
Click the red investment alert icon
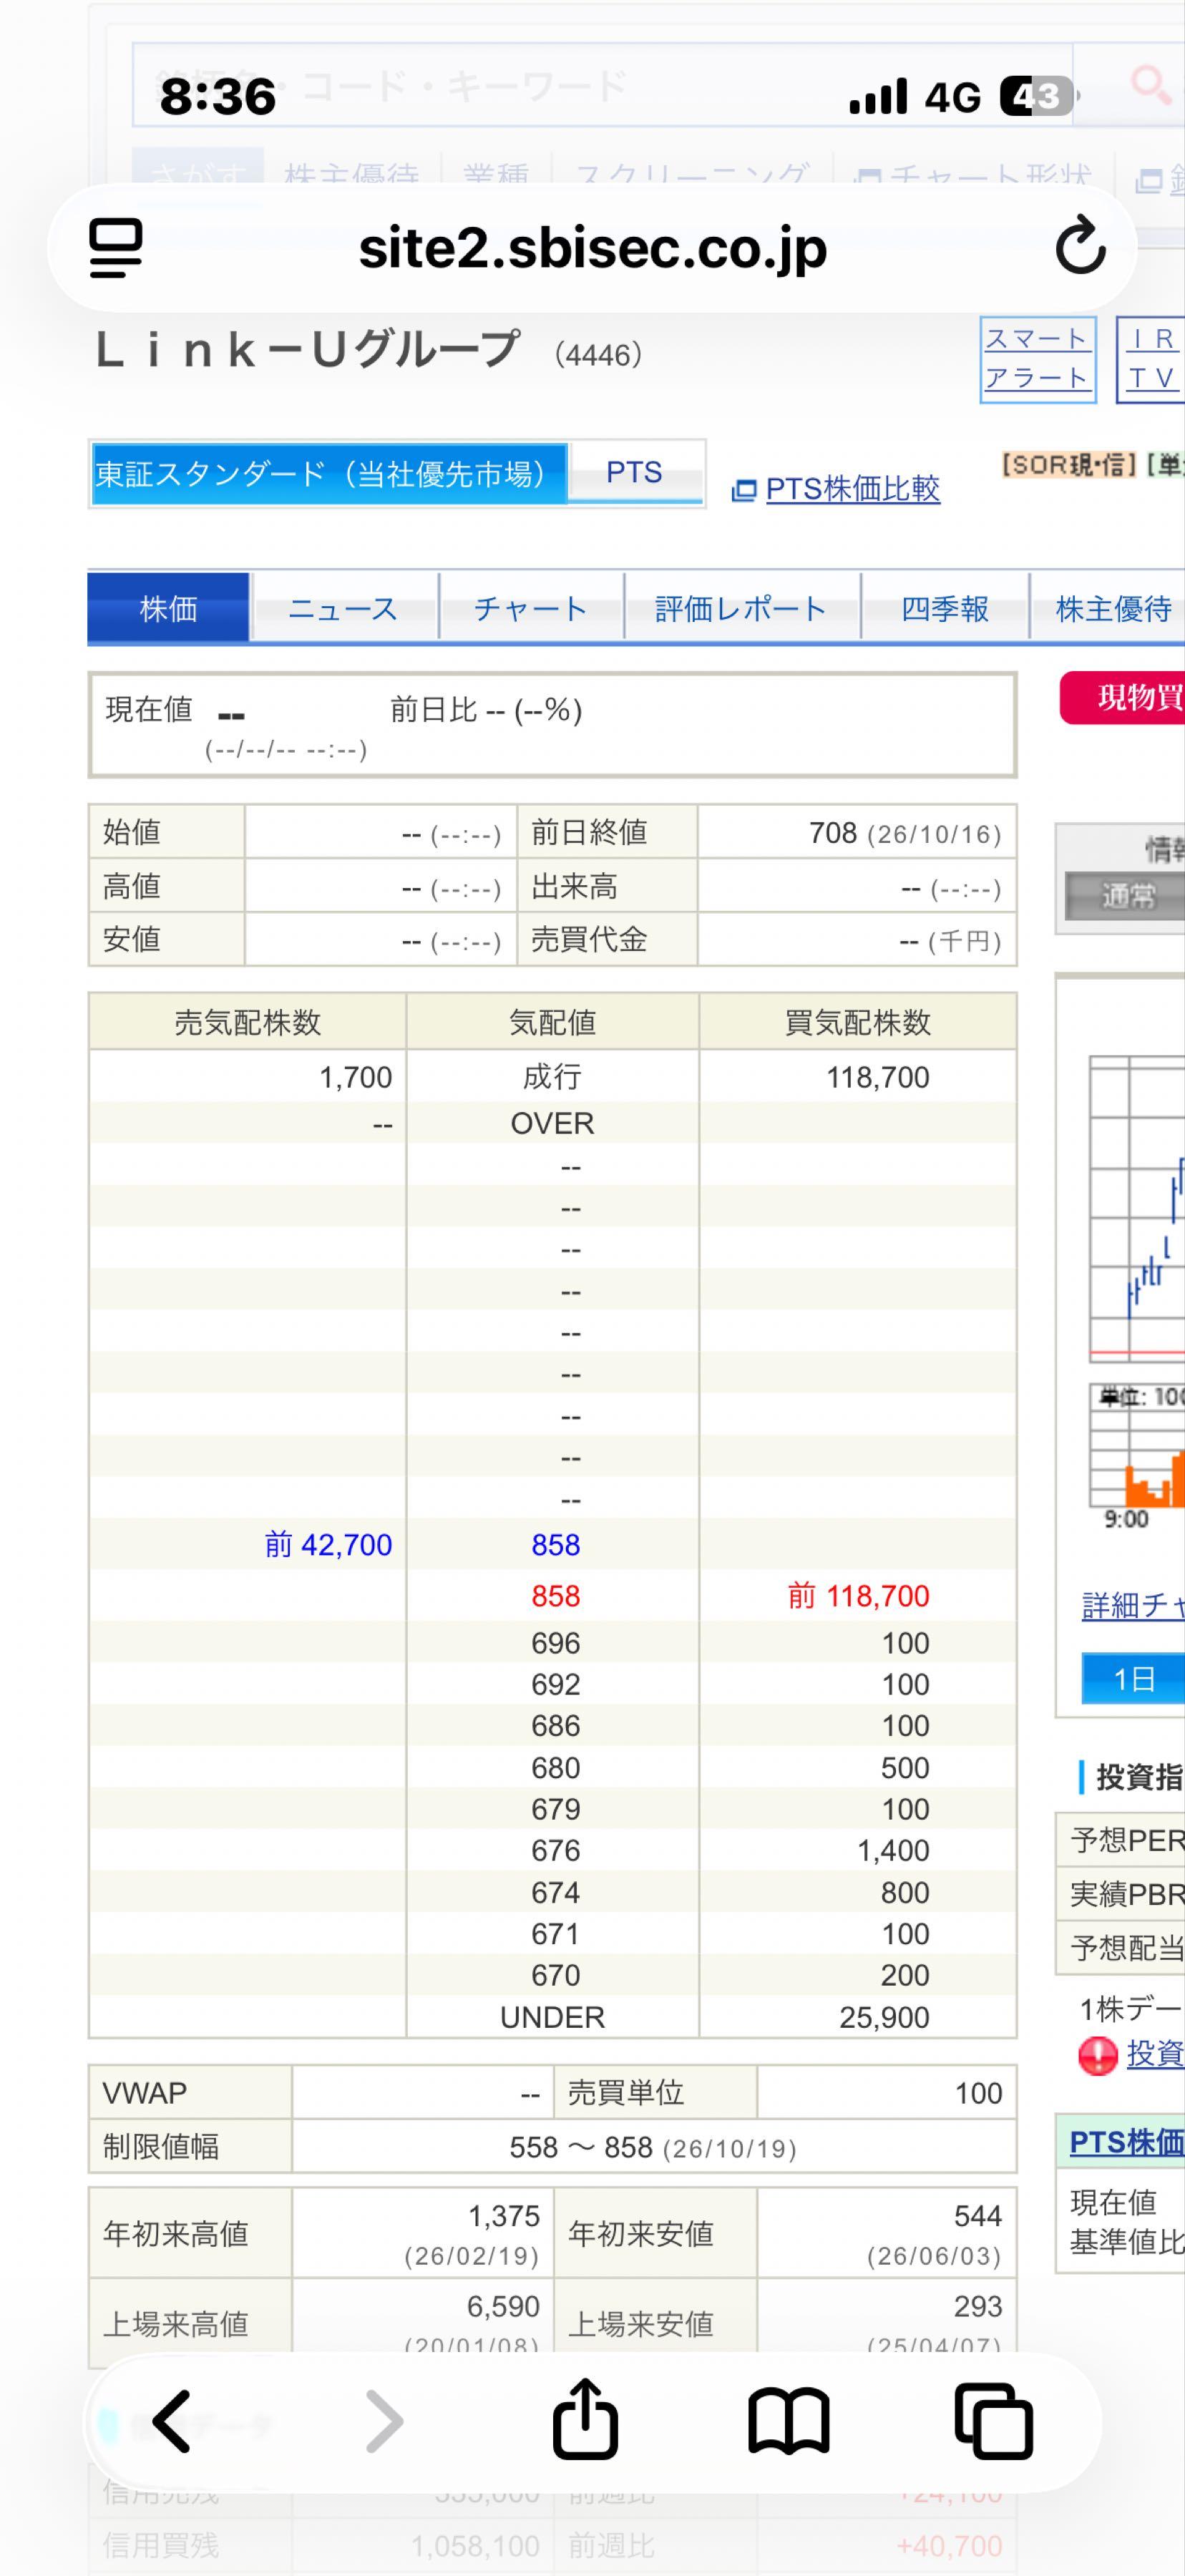[x=1097, y=2056]
